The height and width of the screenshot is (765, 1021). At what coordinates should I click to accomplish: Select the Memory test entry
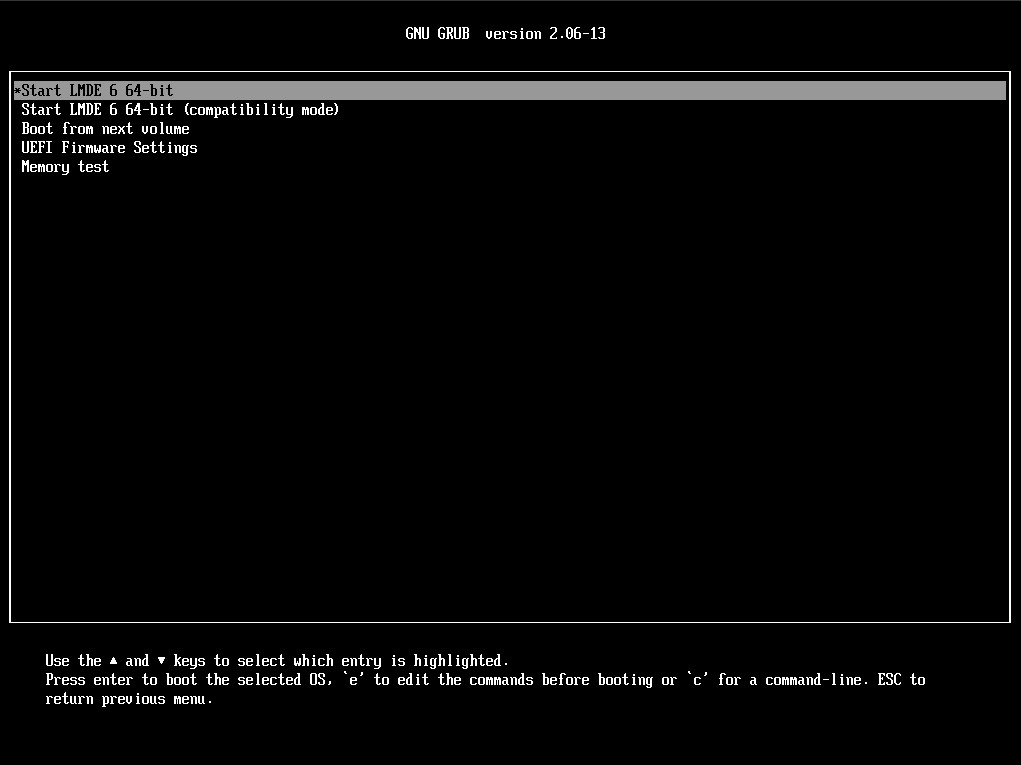65,167
